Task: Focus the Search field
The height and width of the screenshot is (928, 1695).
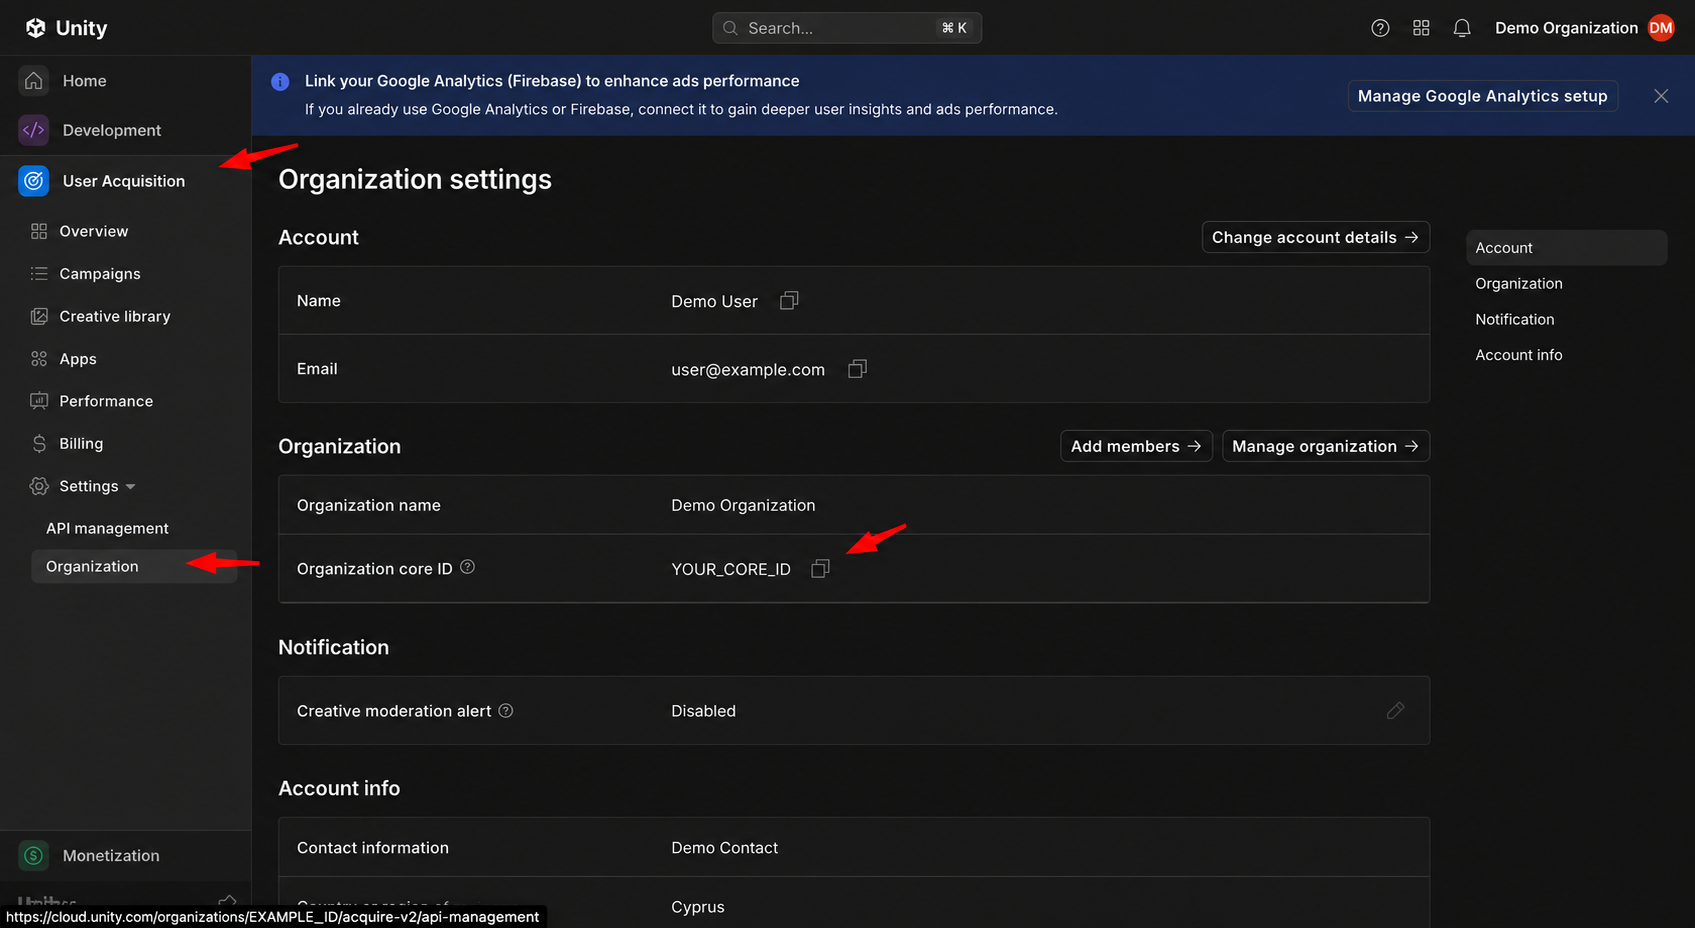Action: (847, 28)
